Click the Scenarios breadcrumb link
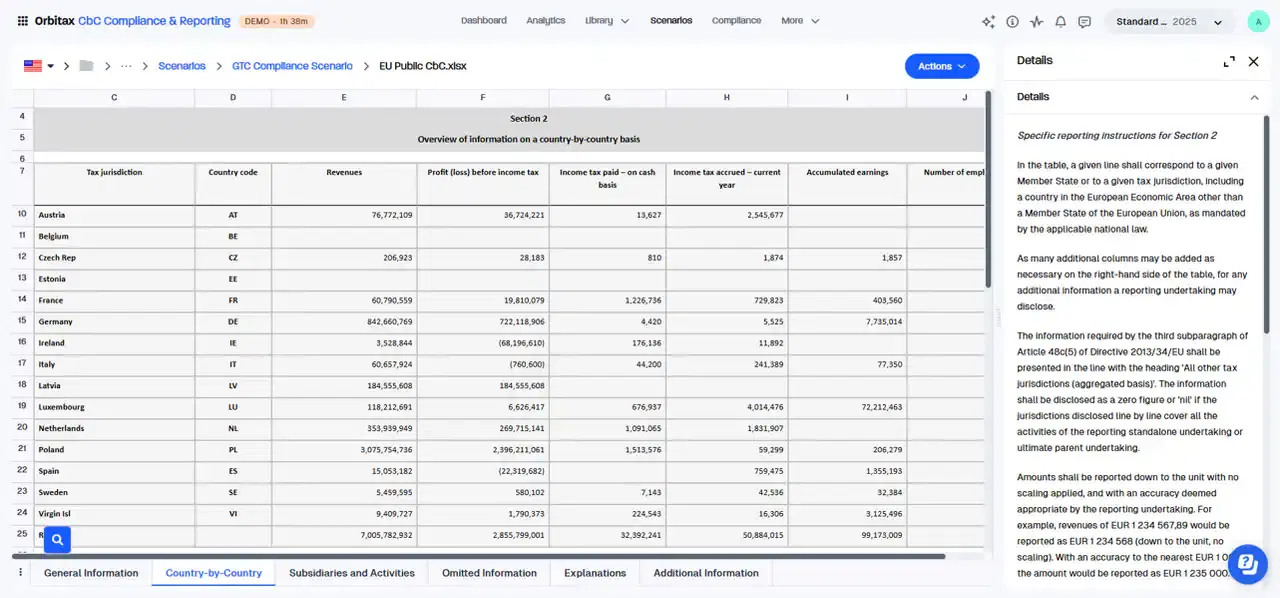The image size is (1280, 598). 182,66
